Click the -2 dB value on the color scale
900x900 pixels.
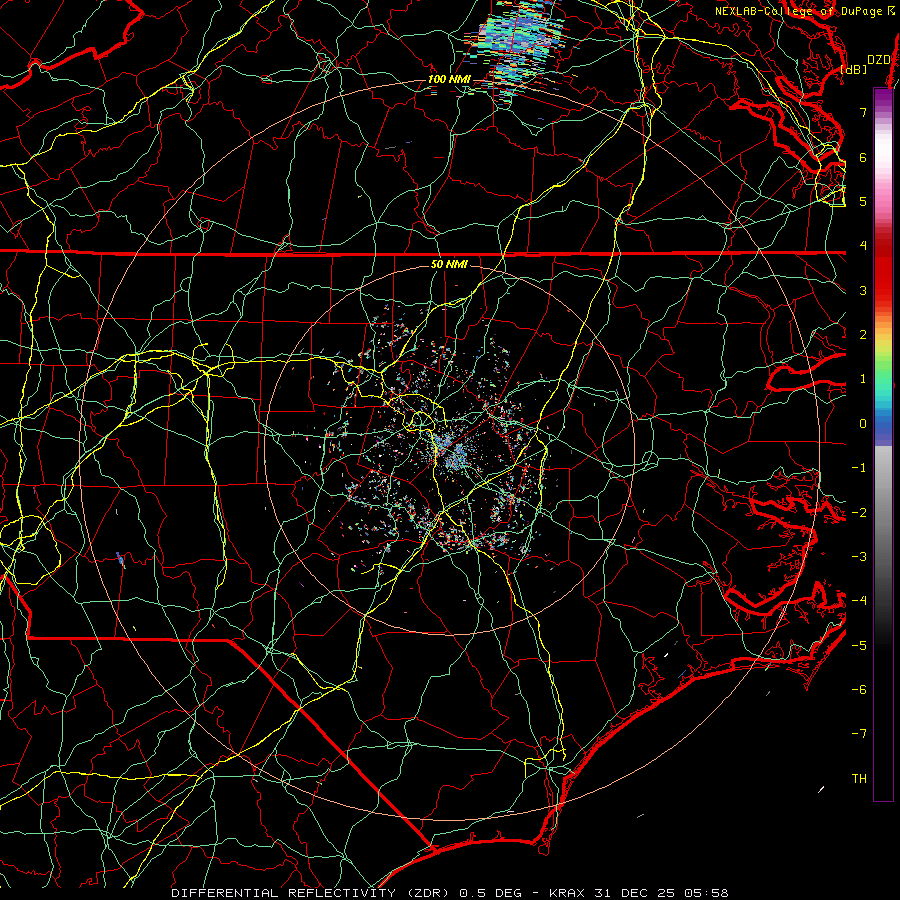(x=859, y=513)
